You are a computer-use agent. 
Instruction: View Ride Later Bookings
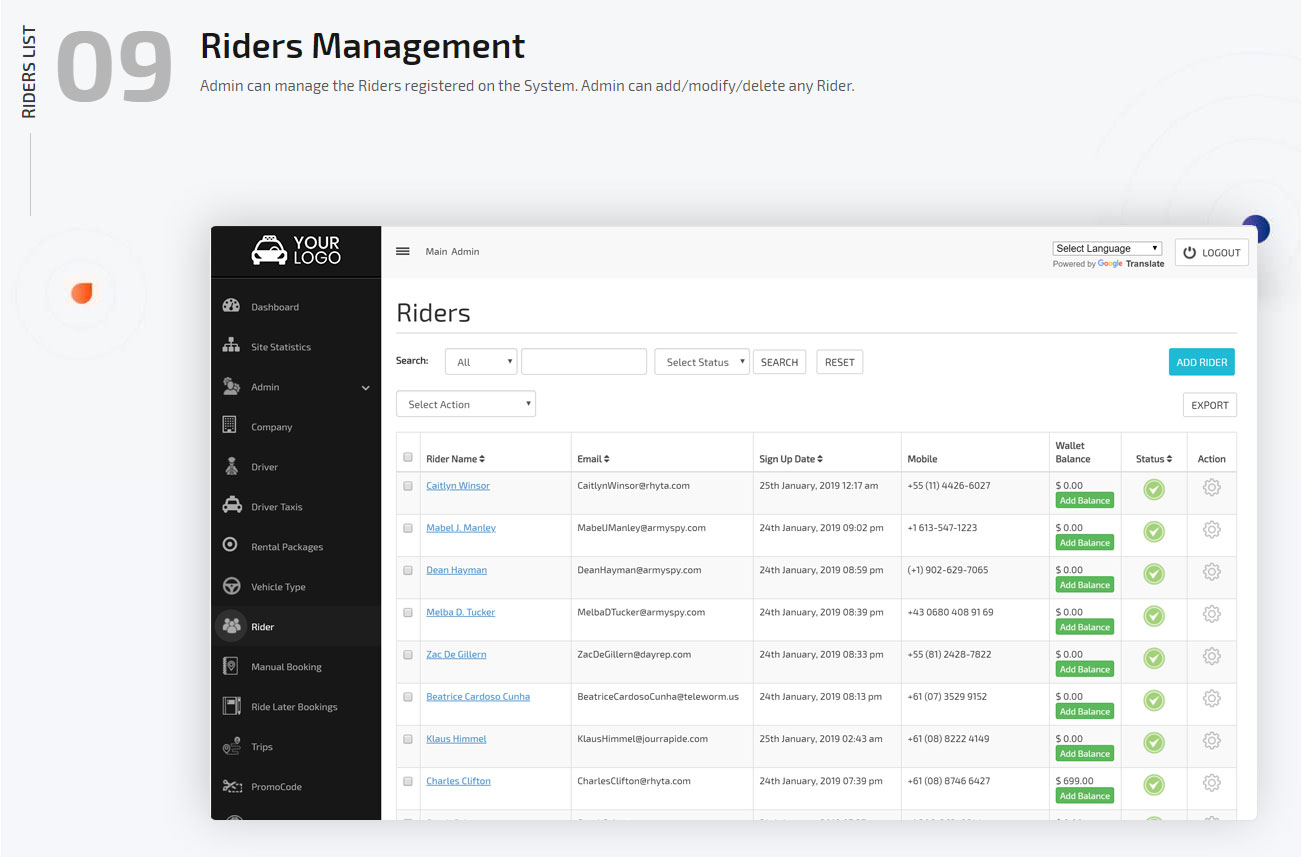(x=293, y=706)
